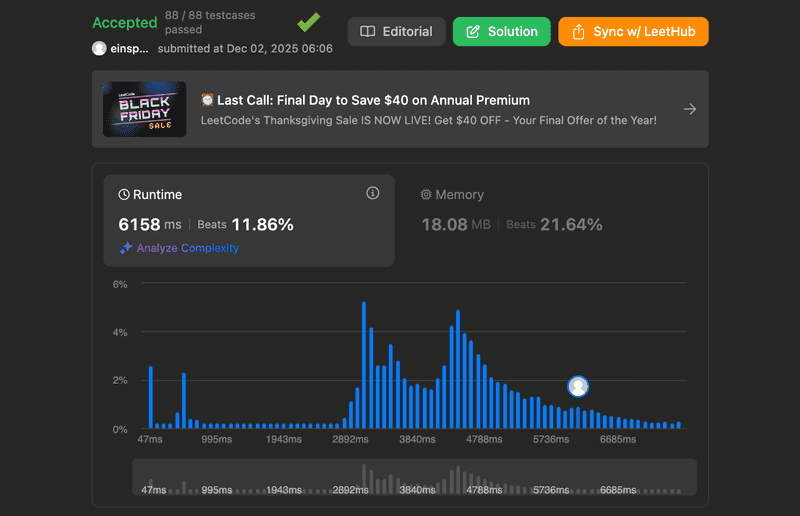This screenshot has height=516, width=800.
Task: Click the clock icon next to Runtime
Action: click(125, 195)
